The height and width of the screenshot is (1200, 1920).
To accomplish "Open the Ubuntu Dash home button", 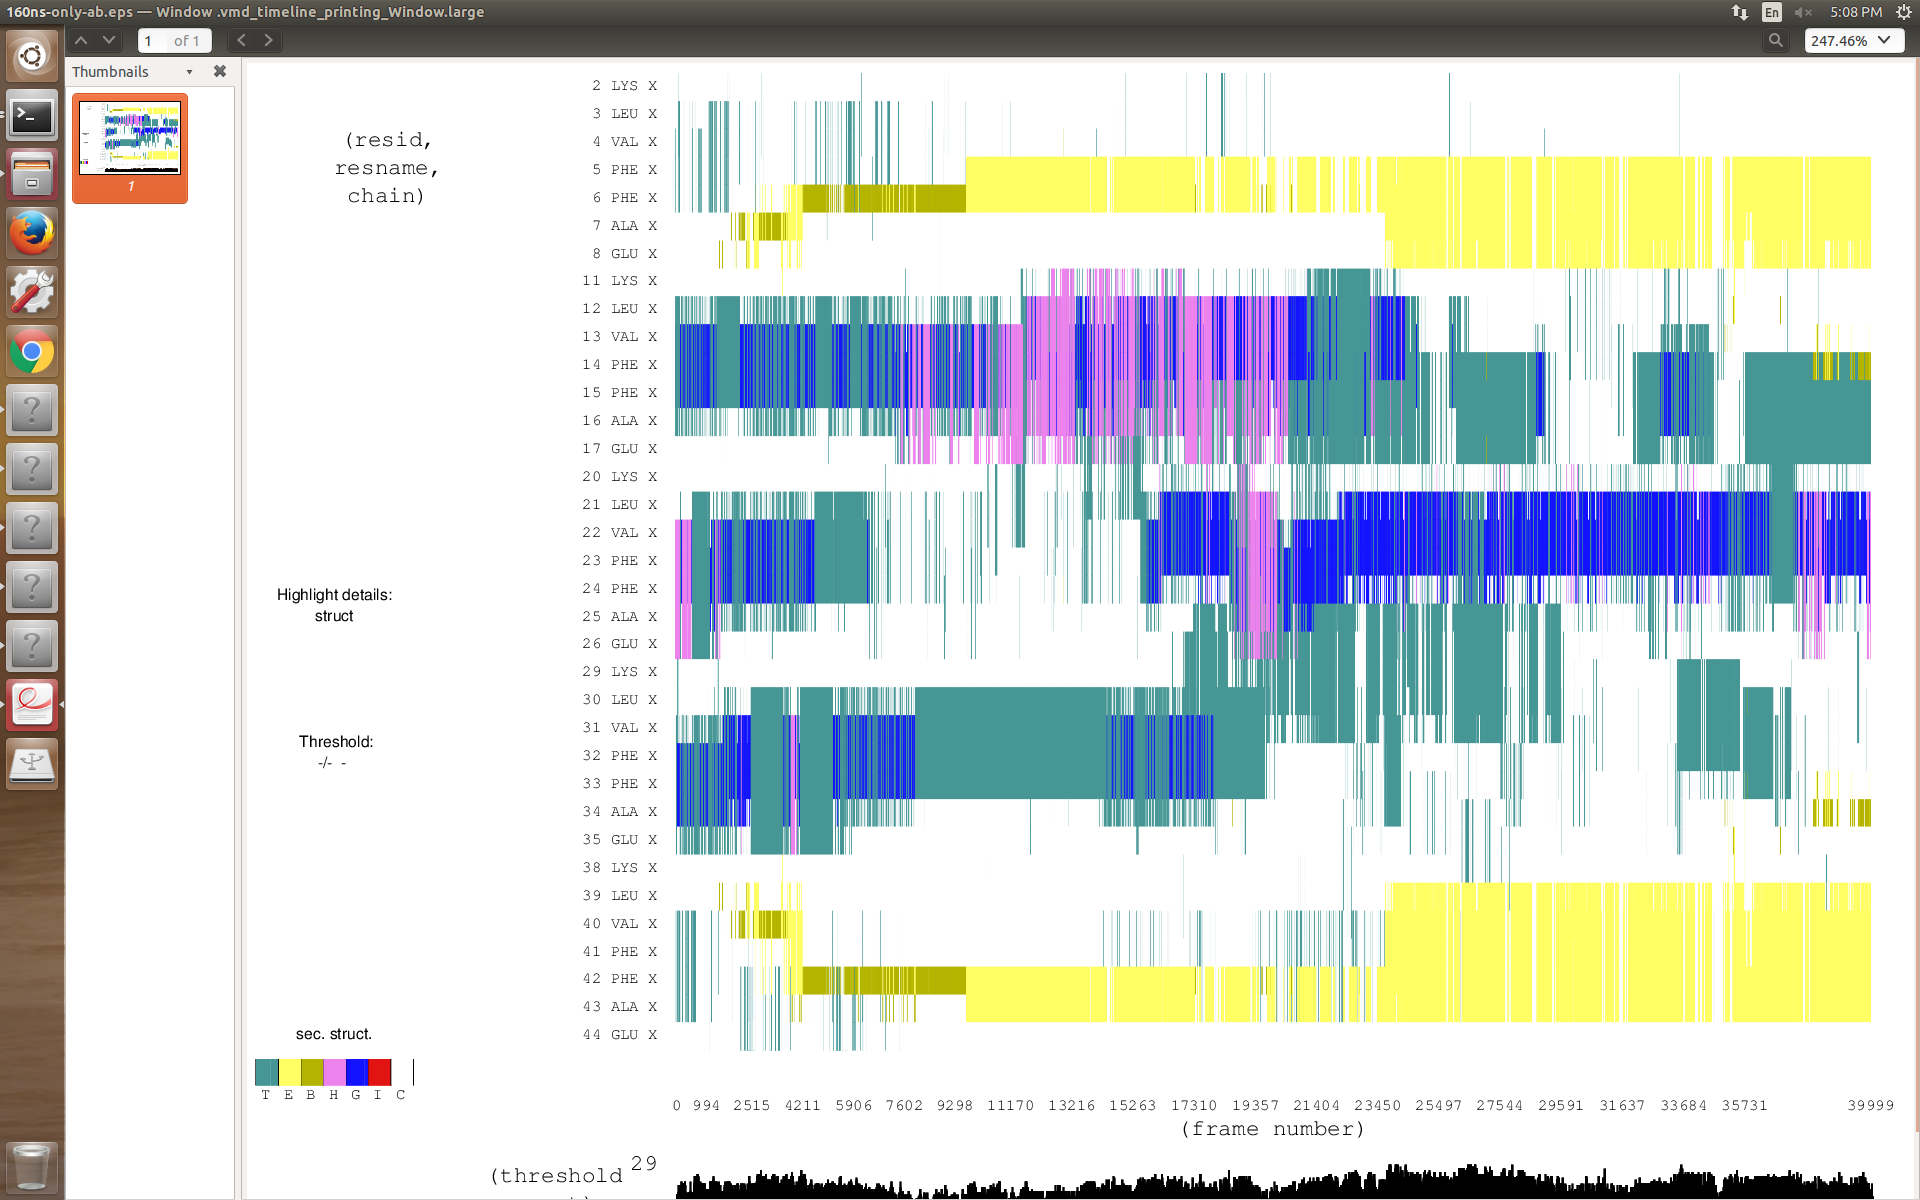I will [x=32, y=55].
